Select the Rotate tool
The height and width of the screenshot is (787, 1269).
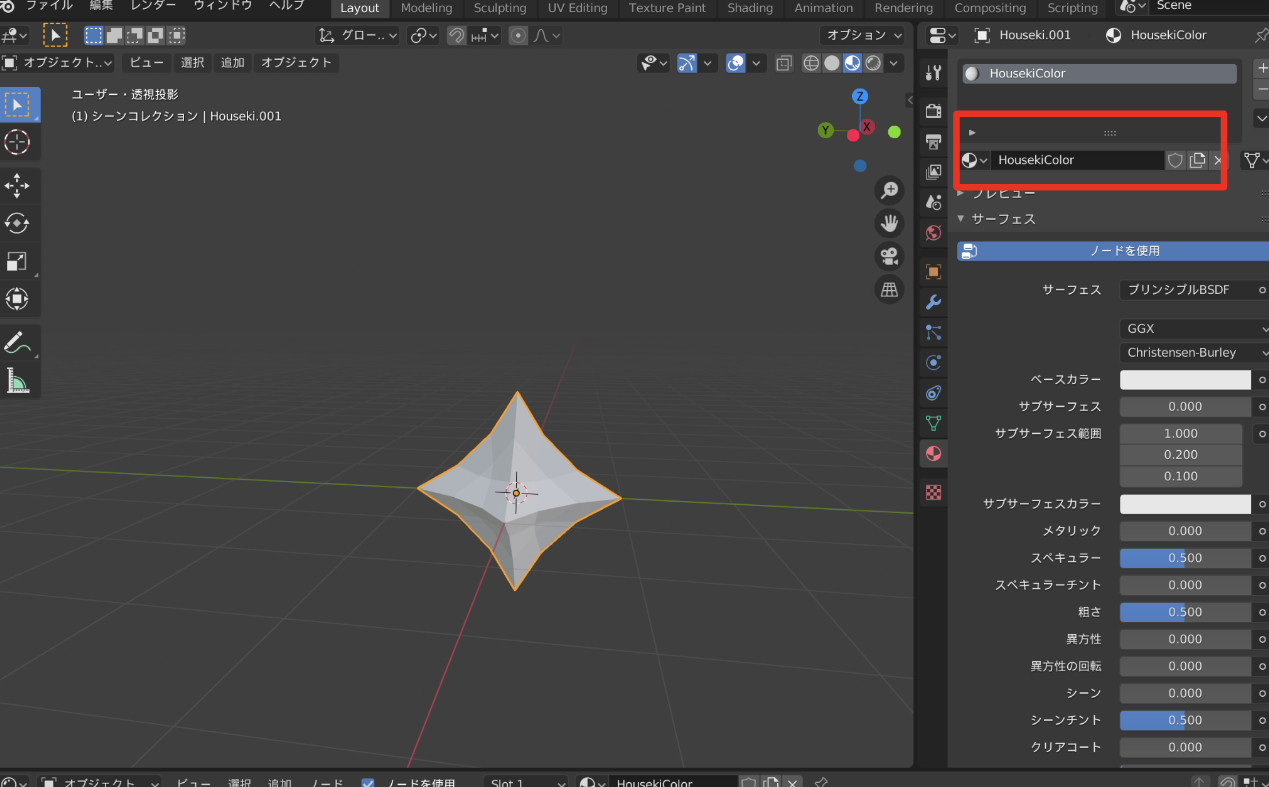19,223
